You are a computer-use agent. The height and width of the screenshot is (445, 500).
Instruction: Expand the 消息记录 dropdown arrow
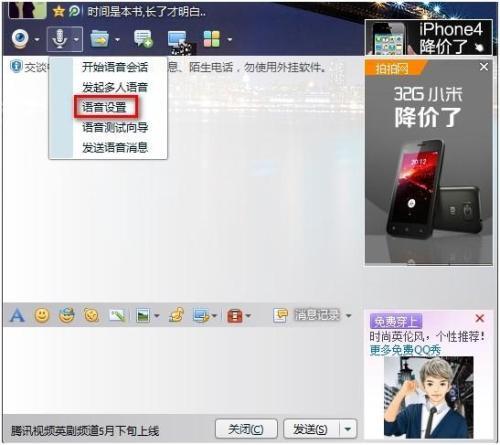(349, 315)
